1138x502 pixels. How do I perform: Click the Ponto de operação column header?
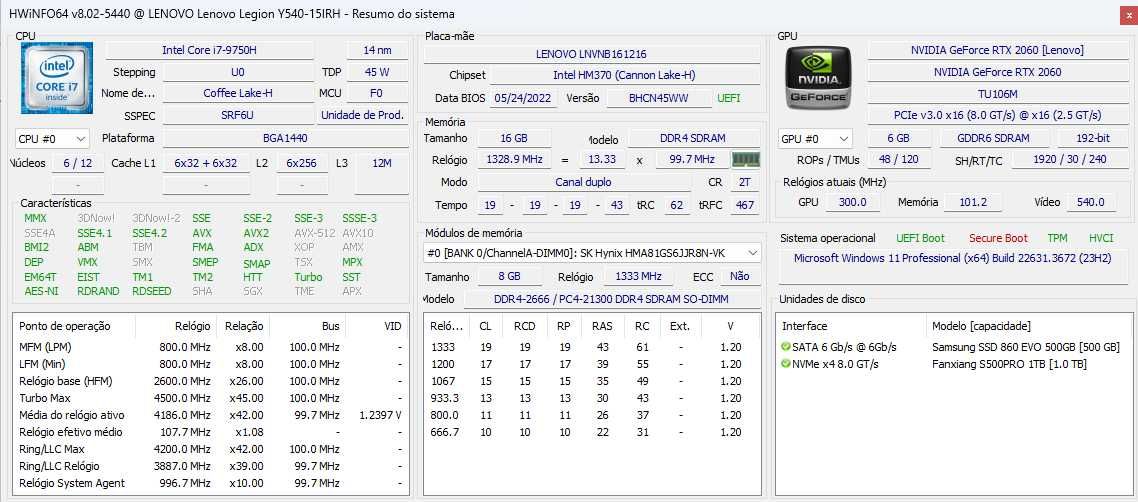pyautogui.click(x=74, y=326)
